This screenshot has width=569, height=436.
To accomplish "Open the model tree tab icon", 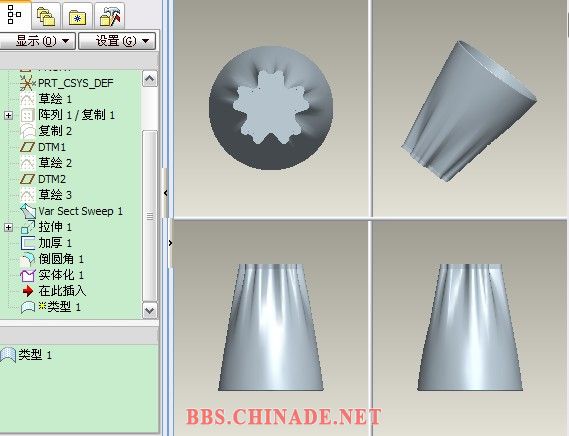I will point(14,15).
